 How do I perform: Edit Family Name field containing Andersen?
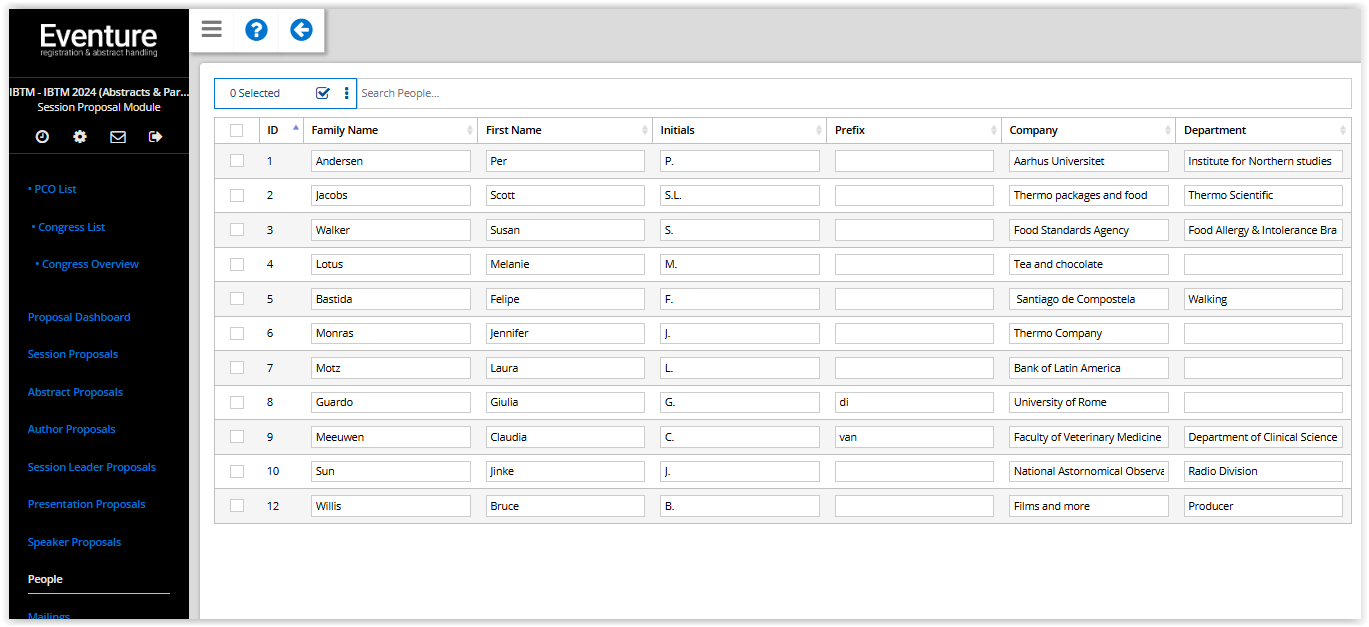(x=391, y=161)
